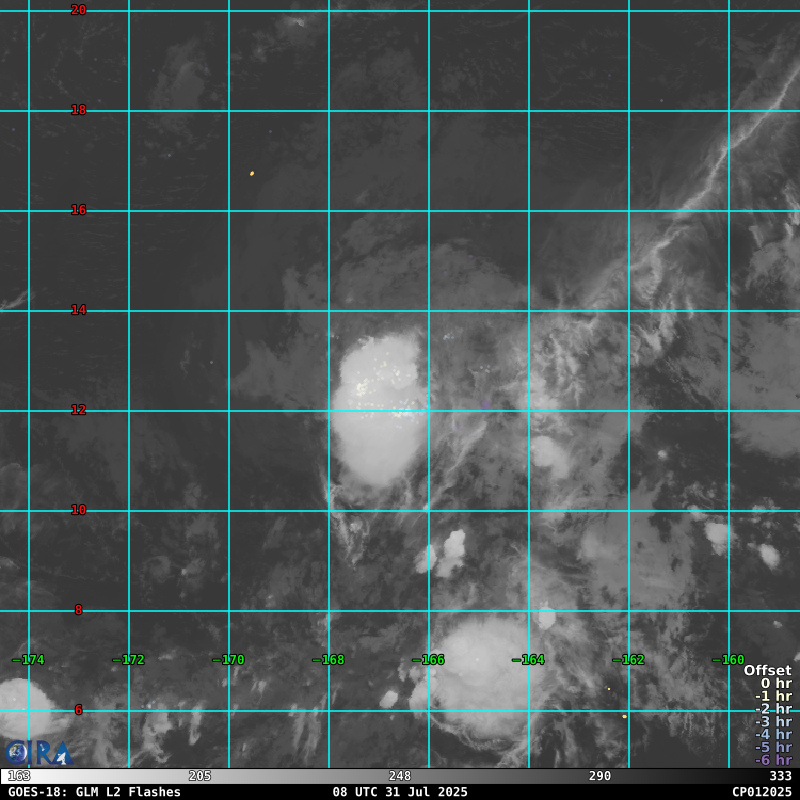Viewport: 800px width, 800px height.
Task: Click the longitude label -168
Action: [328, 660]
